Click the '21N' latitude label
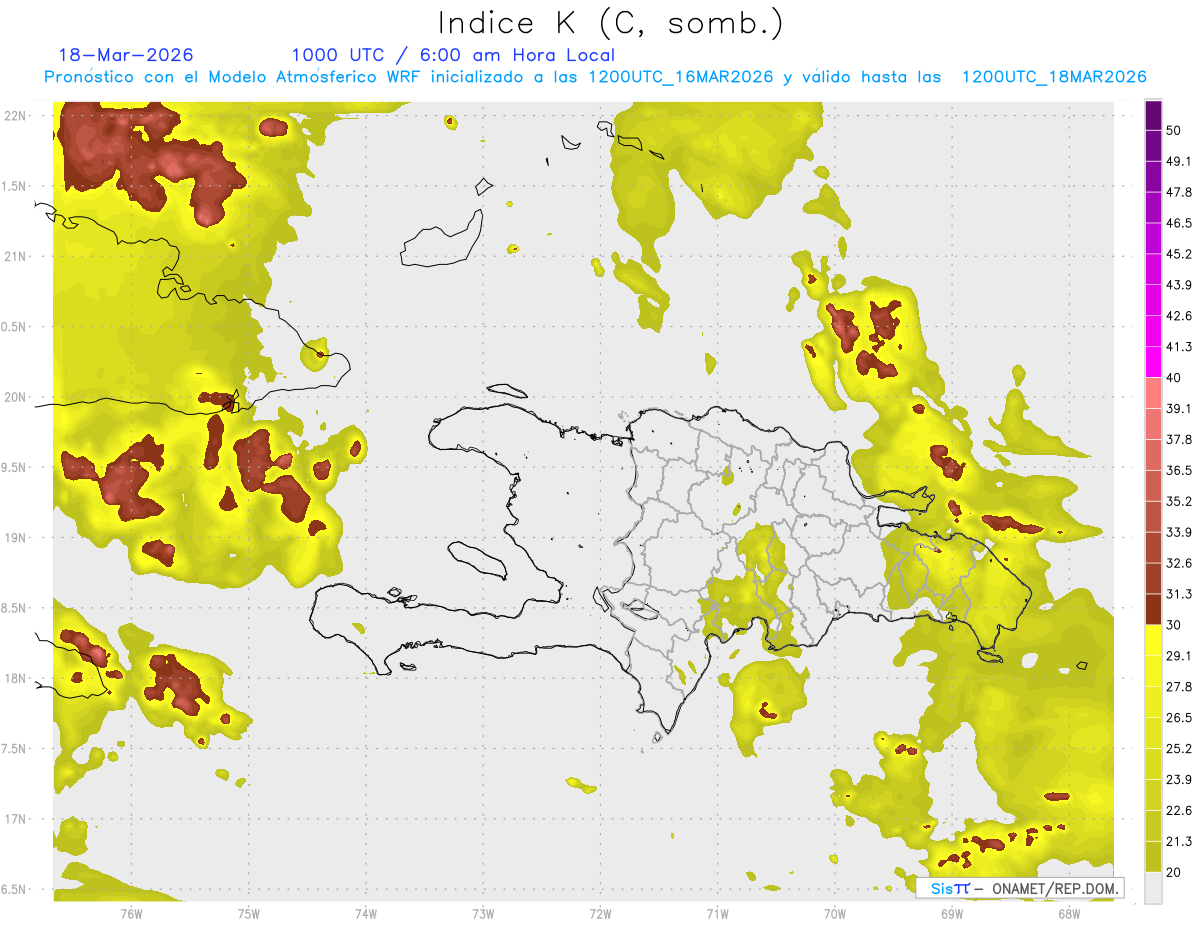This screenshot has width=1200, height=927. click(15, 256)
